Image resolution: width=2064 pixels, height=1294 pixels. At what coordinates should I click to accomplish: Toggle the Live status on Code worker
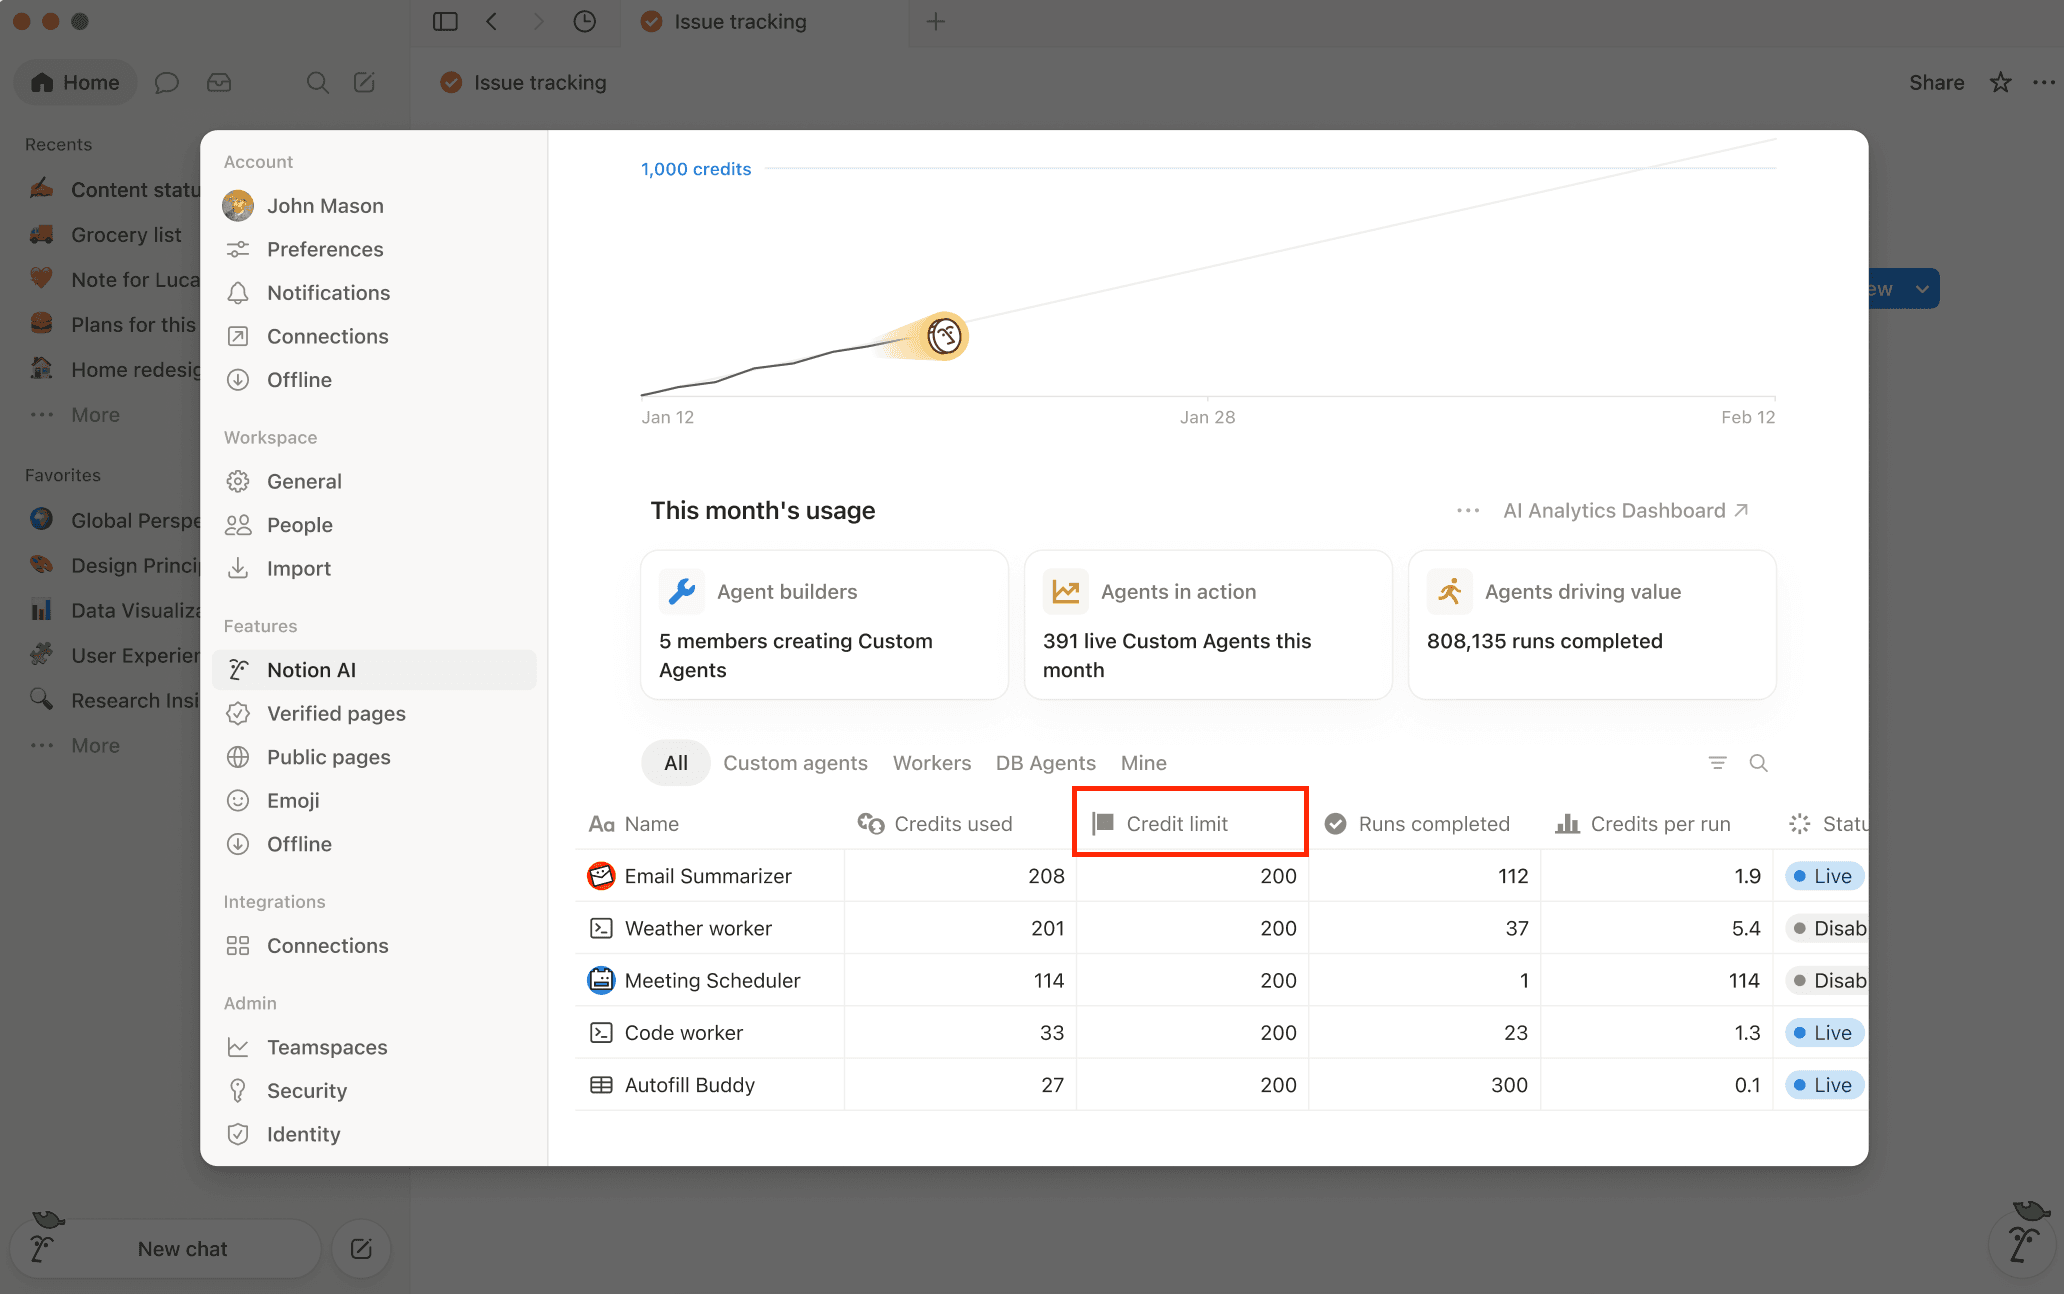point(1823,1032)
